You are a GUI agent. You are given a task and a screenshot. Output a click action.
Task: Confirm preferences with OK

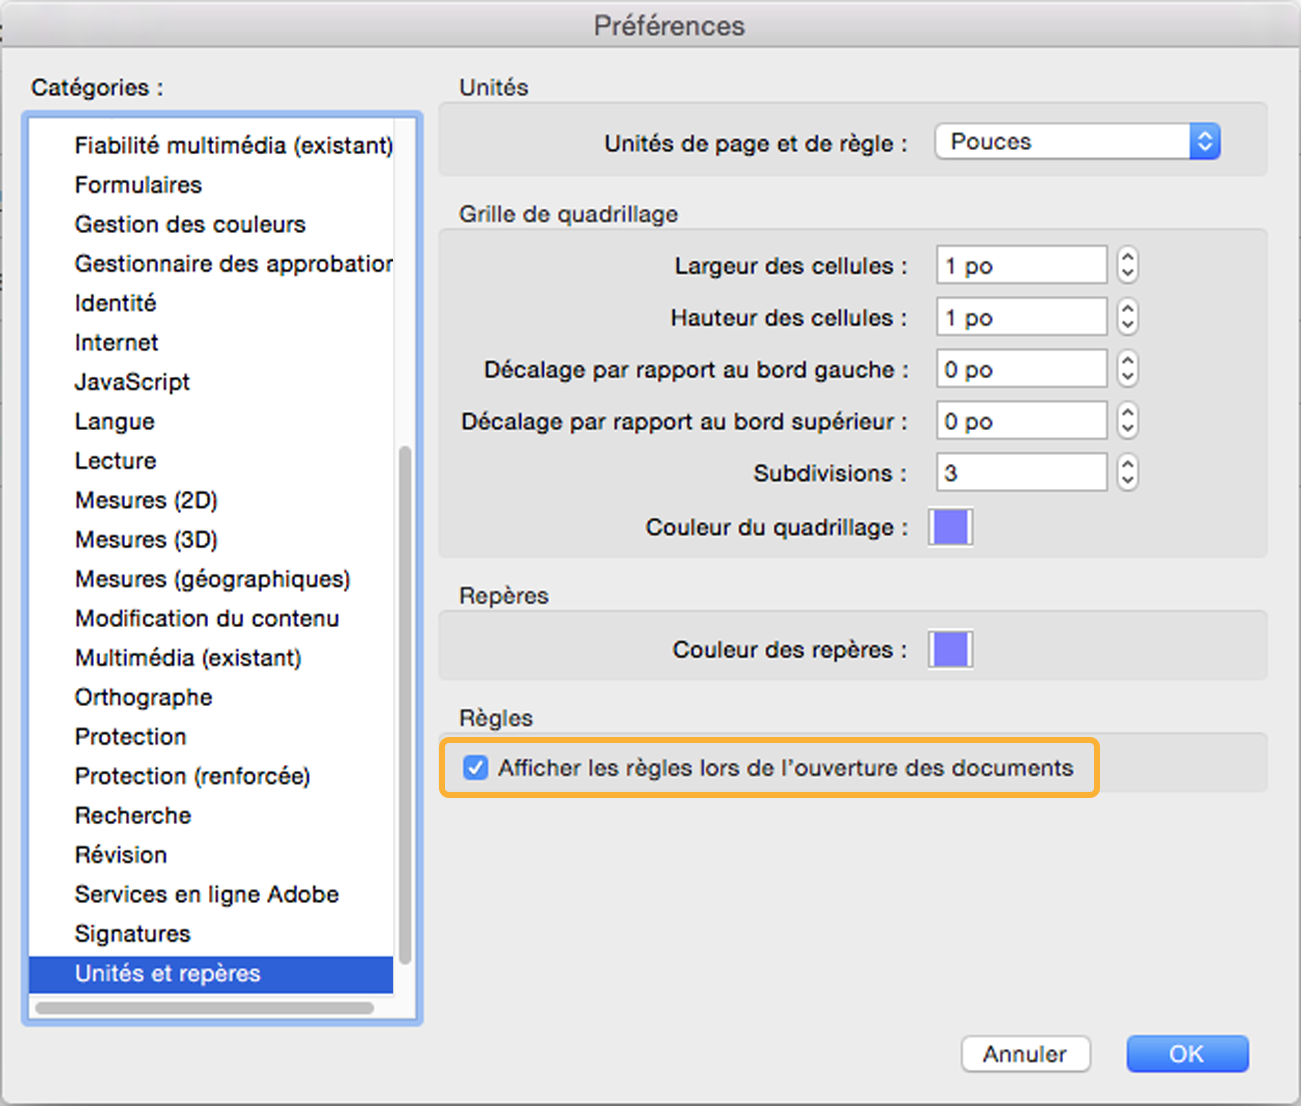pyautogui.click(x=1186, y=1053)
